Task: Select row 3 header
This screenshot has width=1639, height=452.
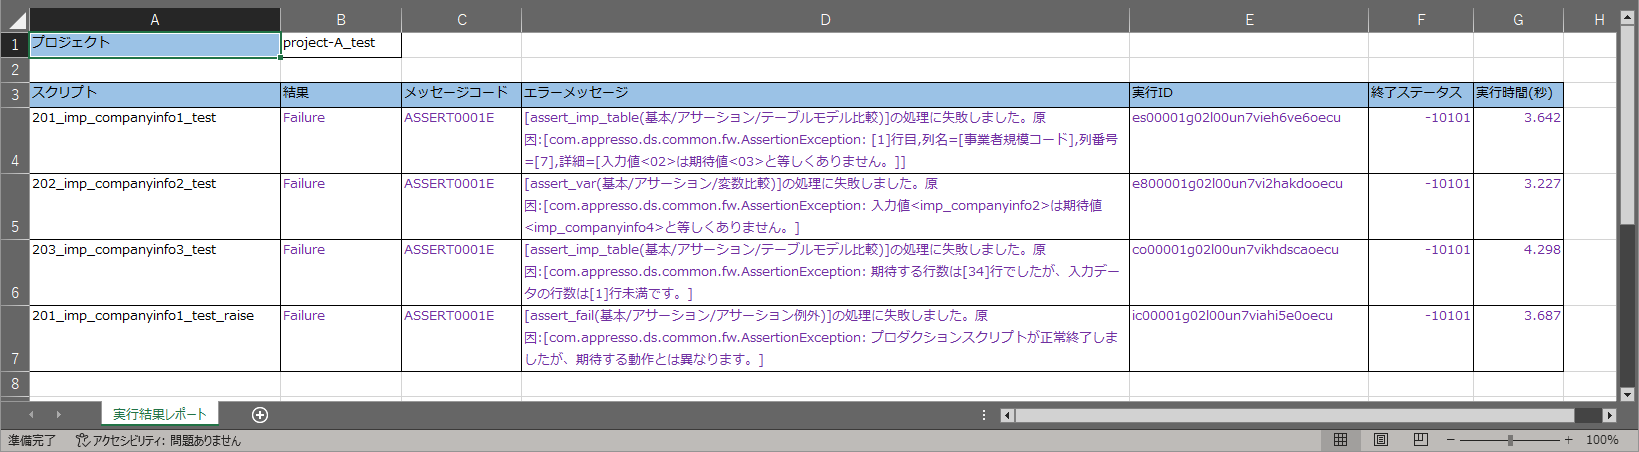Action: pyautogui.click(x=15, y=94)
